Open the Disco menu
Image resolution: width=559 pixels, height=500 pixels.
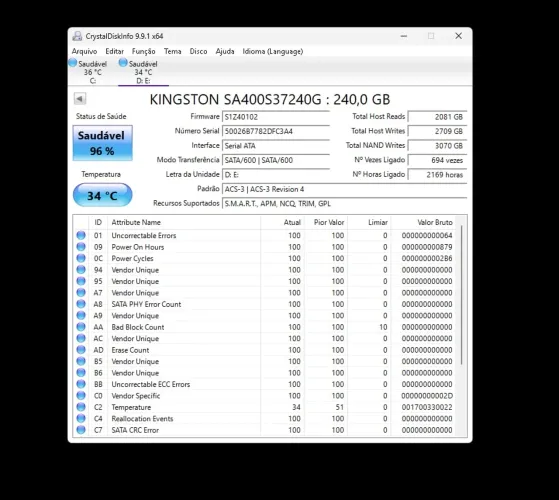(198, 51)
